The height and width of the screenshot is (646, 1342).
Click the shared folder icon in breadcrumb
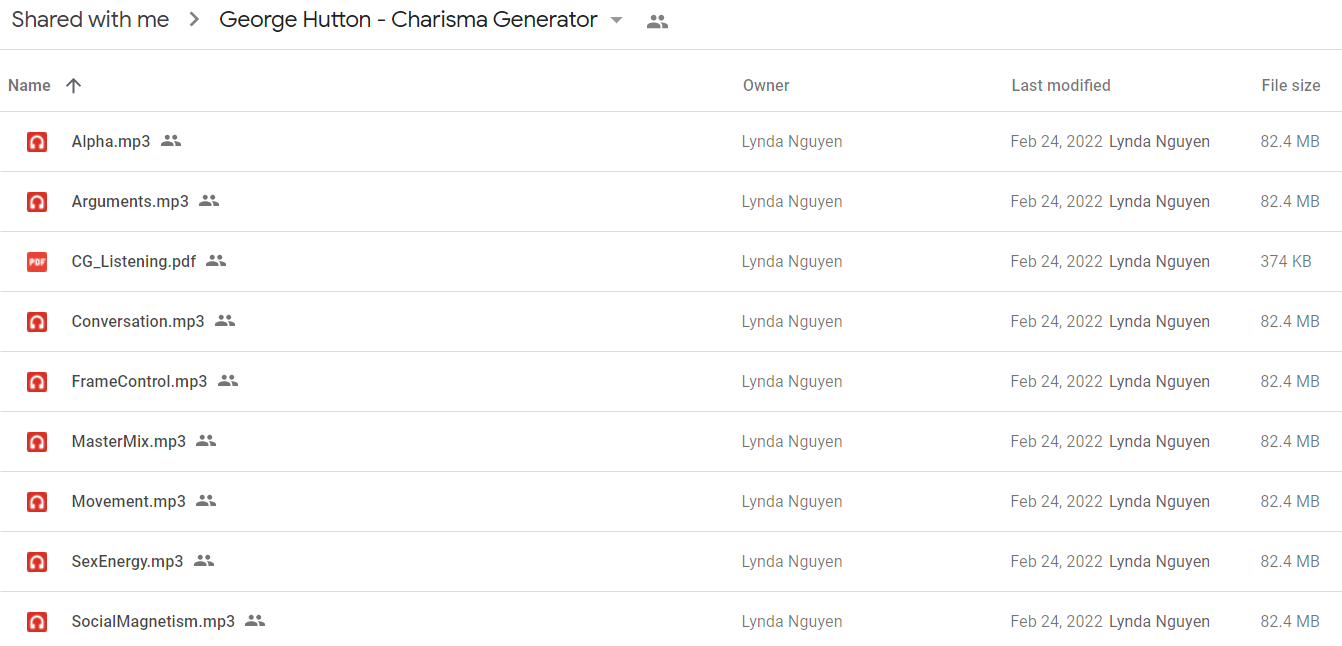[x=657, y=21]
